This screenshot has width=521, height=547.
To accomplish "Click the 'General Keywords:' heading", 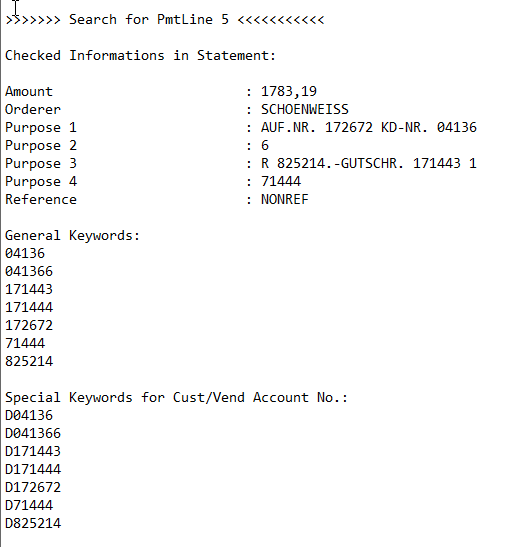I will (x=73, y=235).
